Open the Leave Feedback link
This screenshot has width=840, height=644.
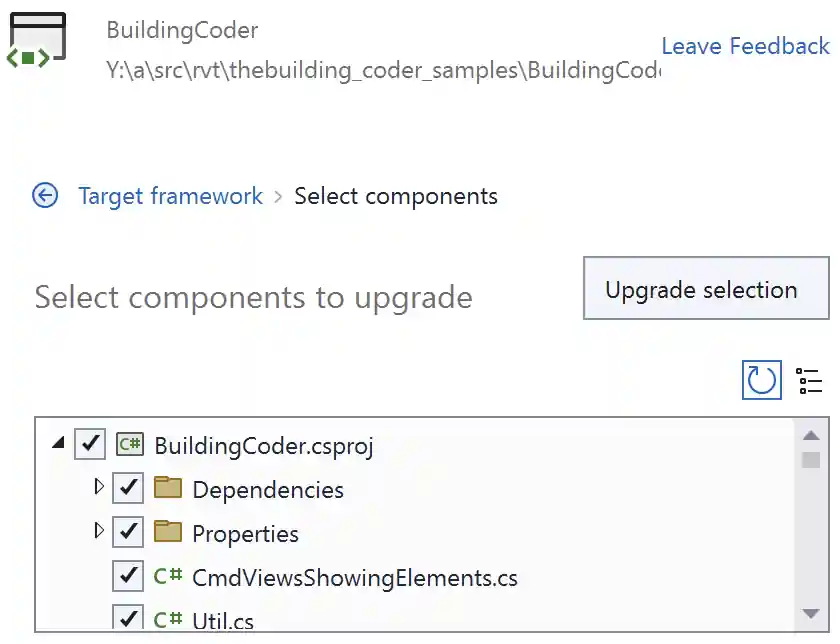click(x=745, y=46)
